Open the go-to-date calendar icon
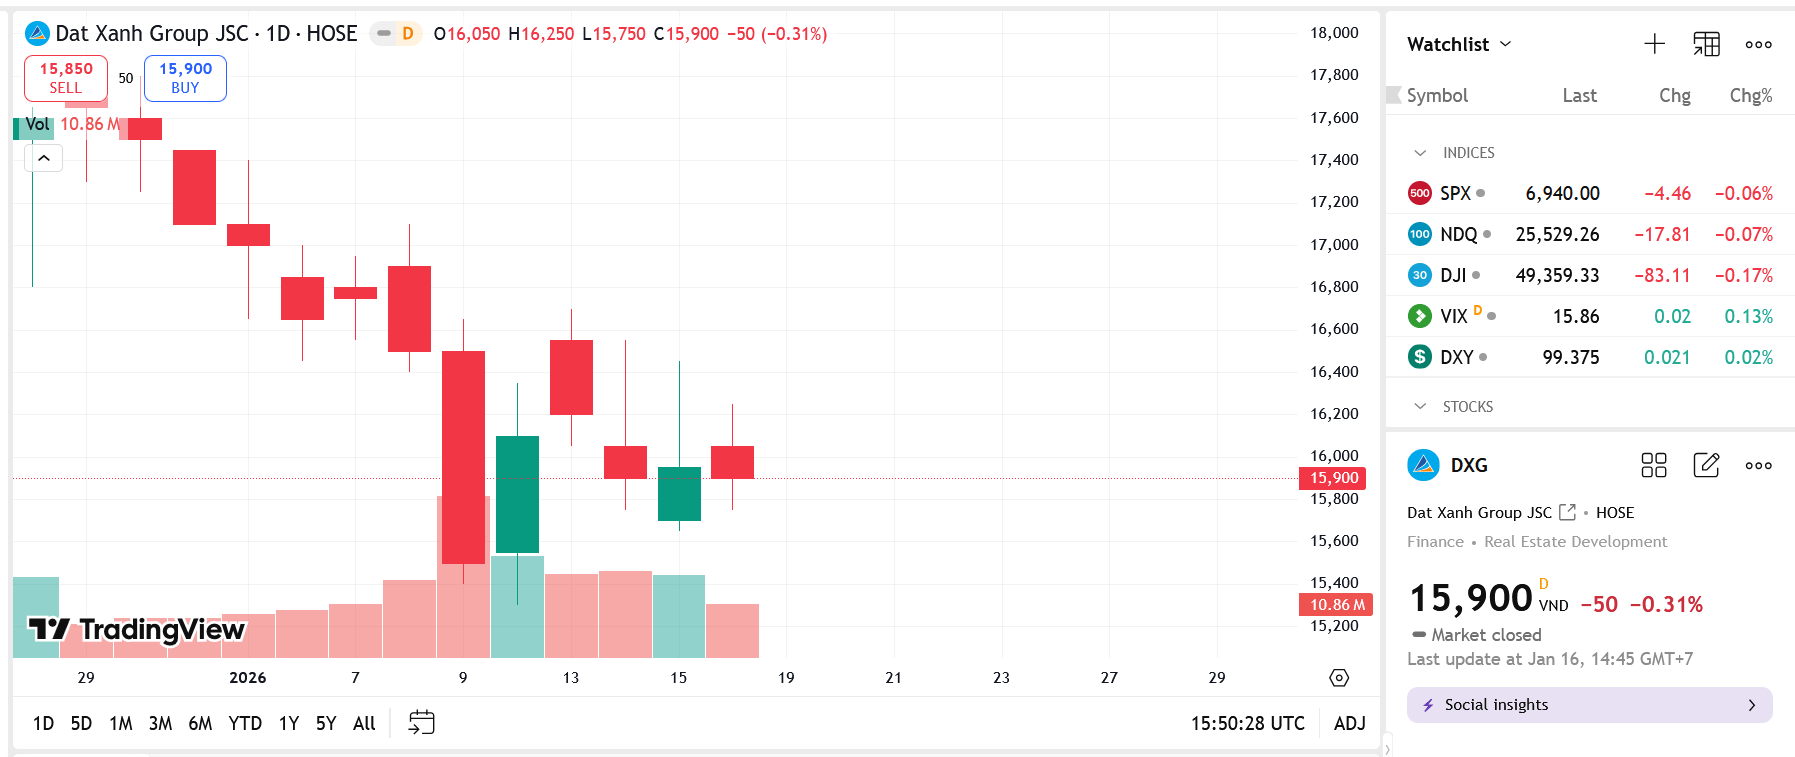This screenshot has width=1795, height=757. click(420, 722)
